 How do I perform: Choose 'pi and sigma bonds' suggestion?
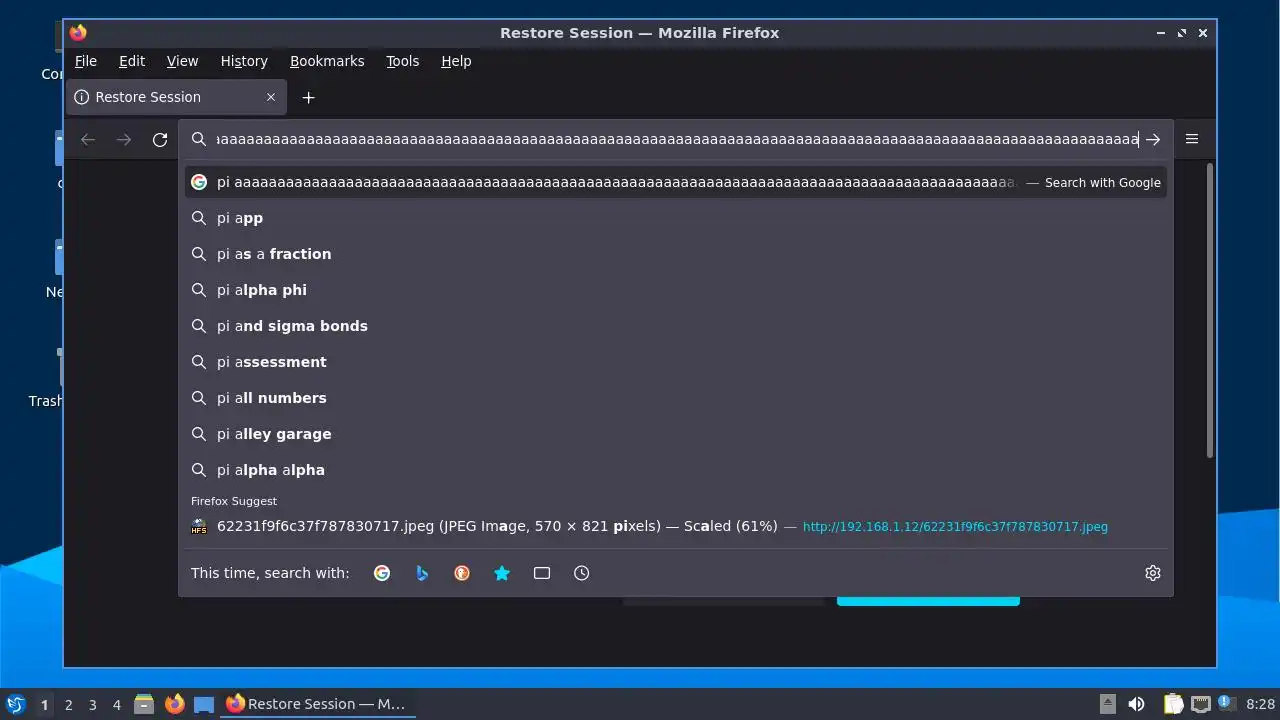(675, 326)
